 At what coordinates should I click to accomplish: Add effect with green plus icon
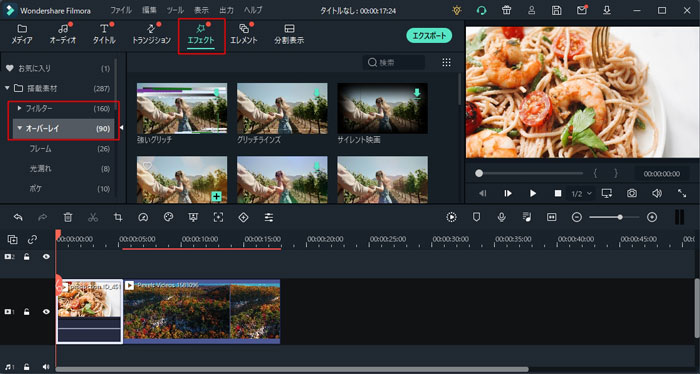coord(217,196)
